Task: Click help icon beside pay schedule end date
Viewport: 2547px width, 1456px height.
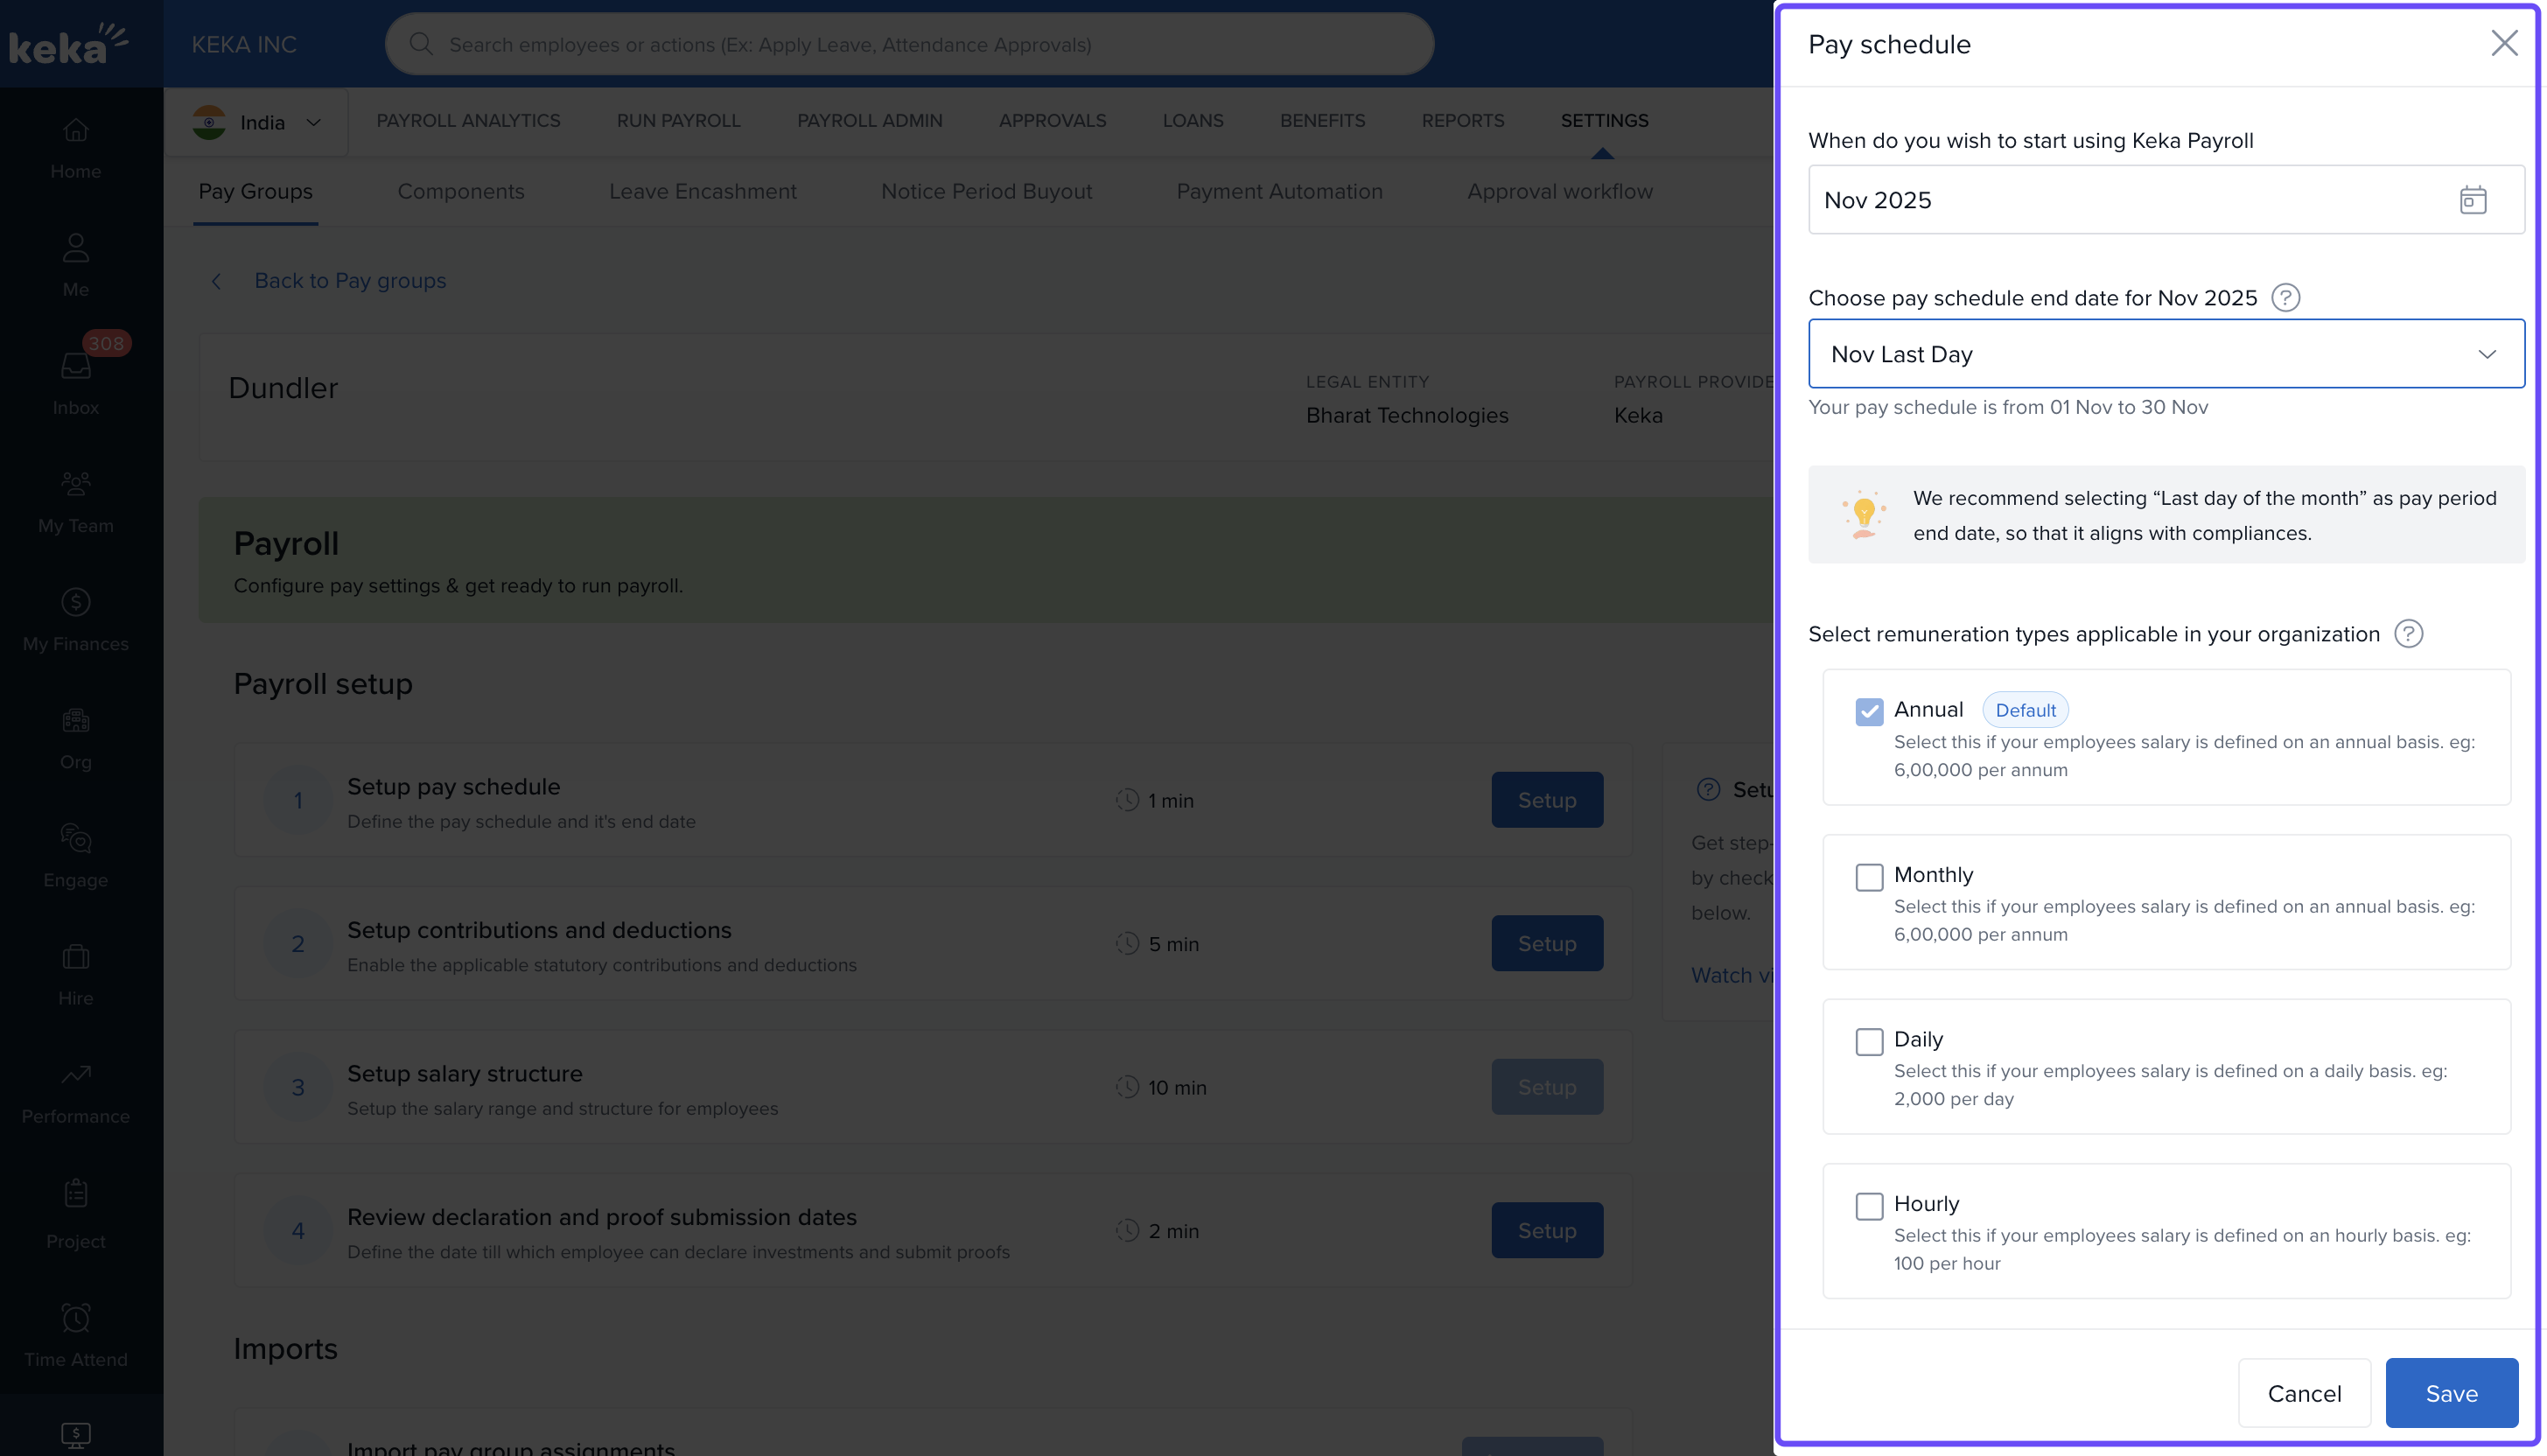Action: point(2285,298)
